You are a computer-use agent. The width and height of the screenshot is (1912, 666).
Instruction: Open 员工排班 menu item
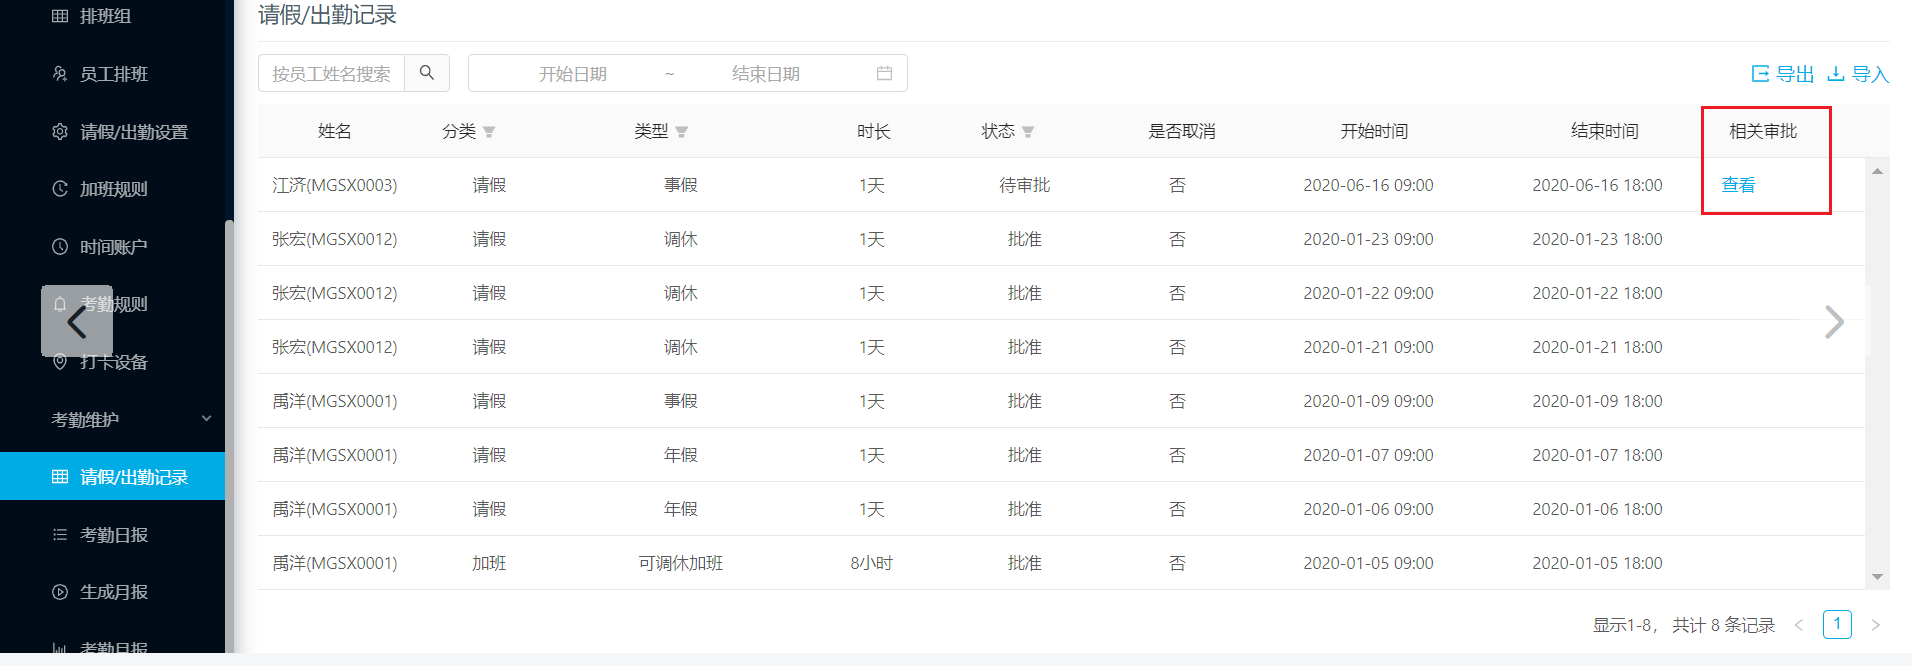[x=112, y=74]
